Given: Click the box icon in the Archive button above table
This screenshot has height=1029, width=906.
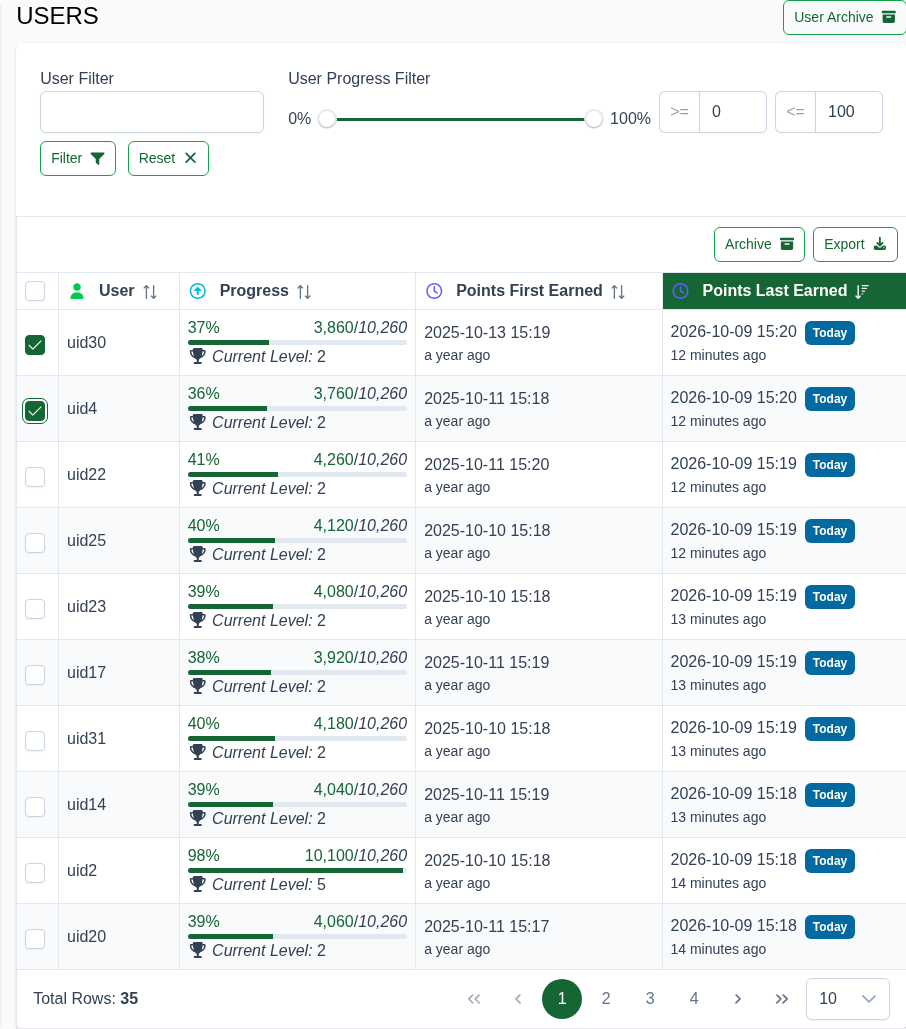Looking at the screenshot, I should [x=787, y=244].
